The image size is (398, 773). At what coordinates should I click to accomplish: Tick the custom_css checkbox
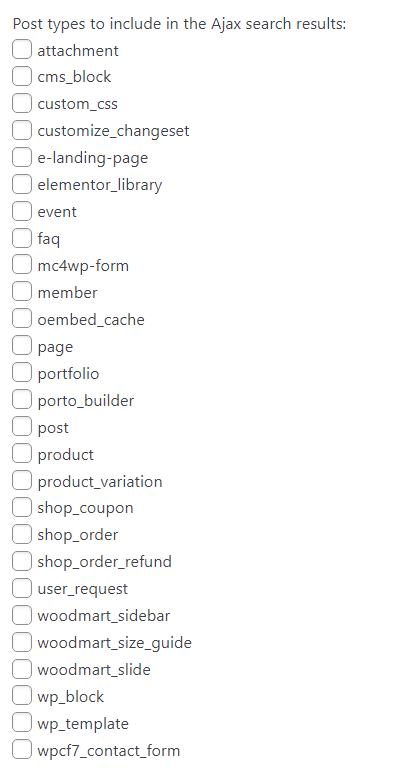(22, 104)
